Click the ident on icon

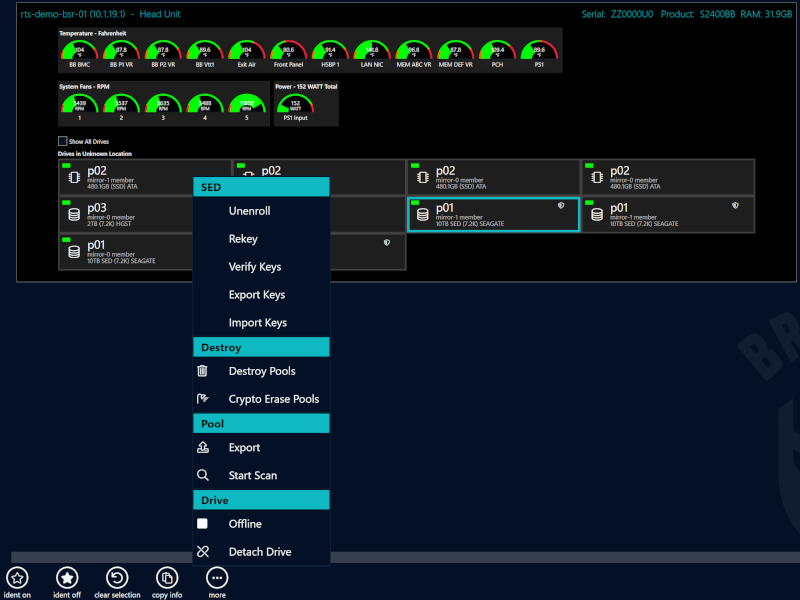[x=18, y=578]
